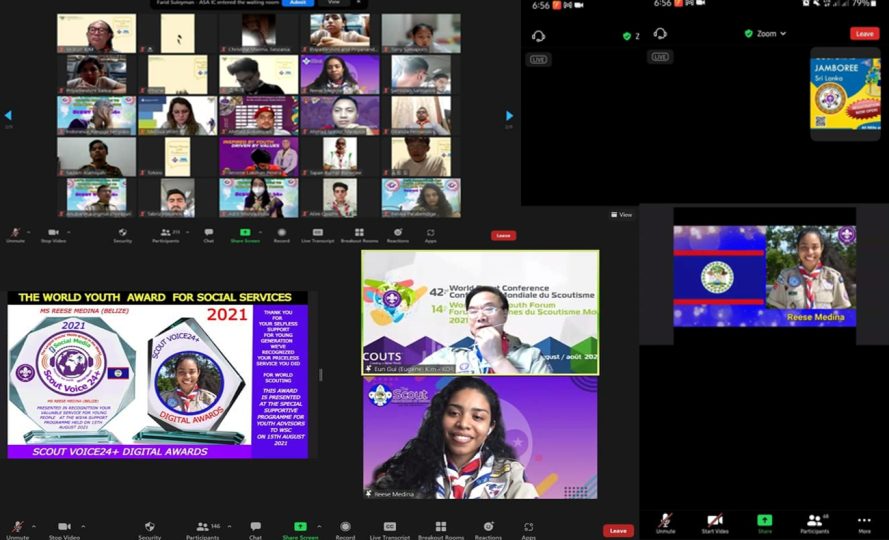The image size is (889, 540).
Task: Click red Leave button in mobile Zoom header
Action: click(x=865, y=33)
